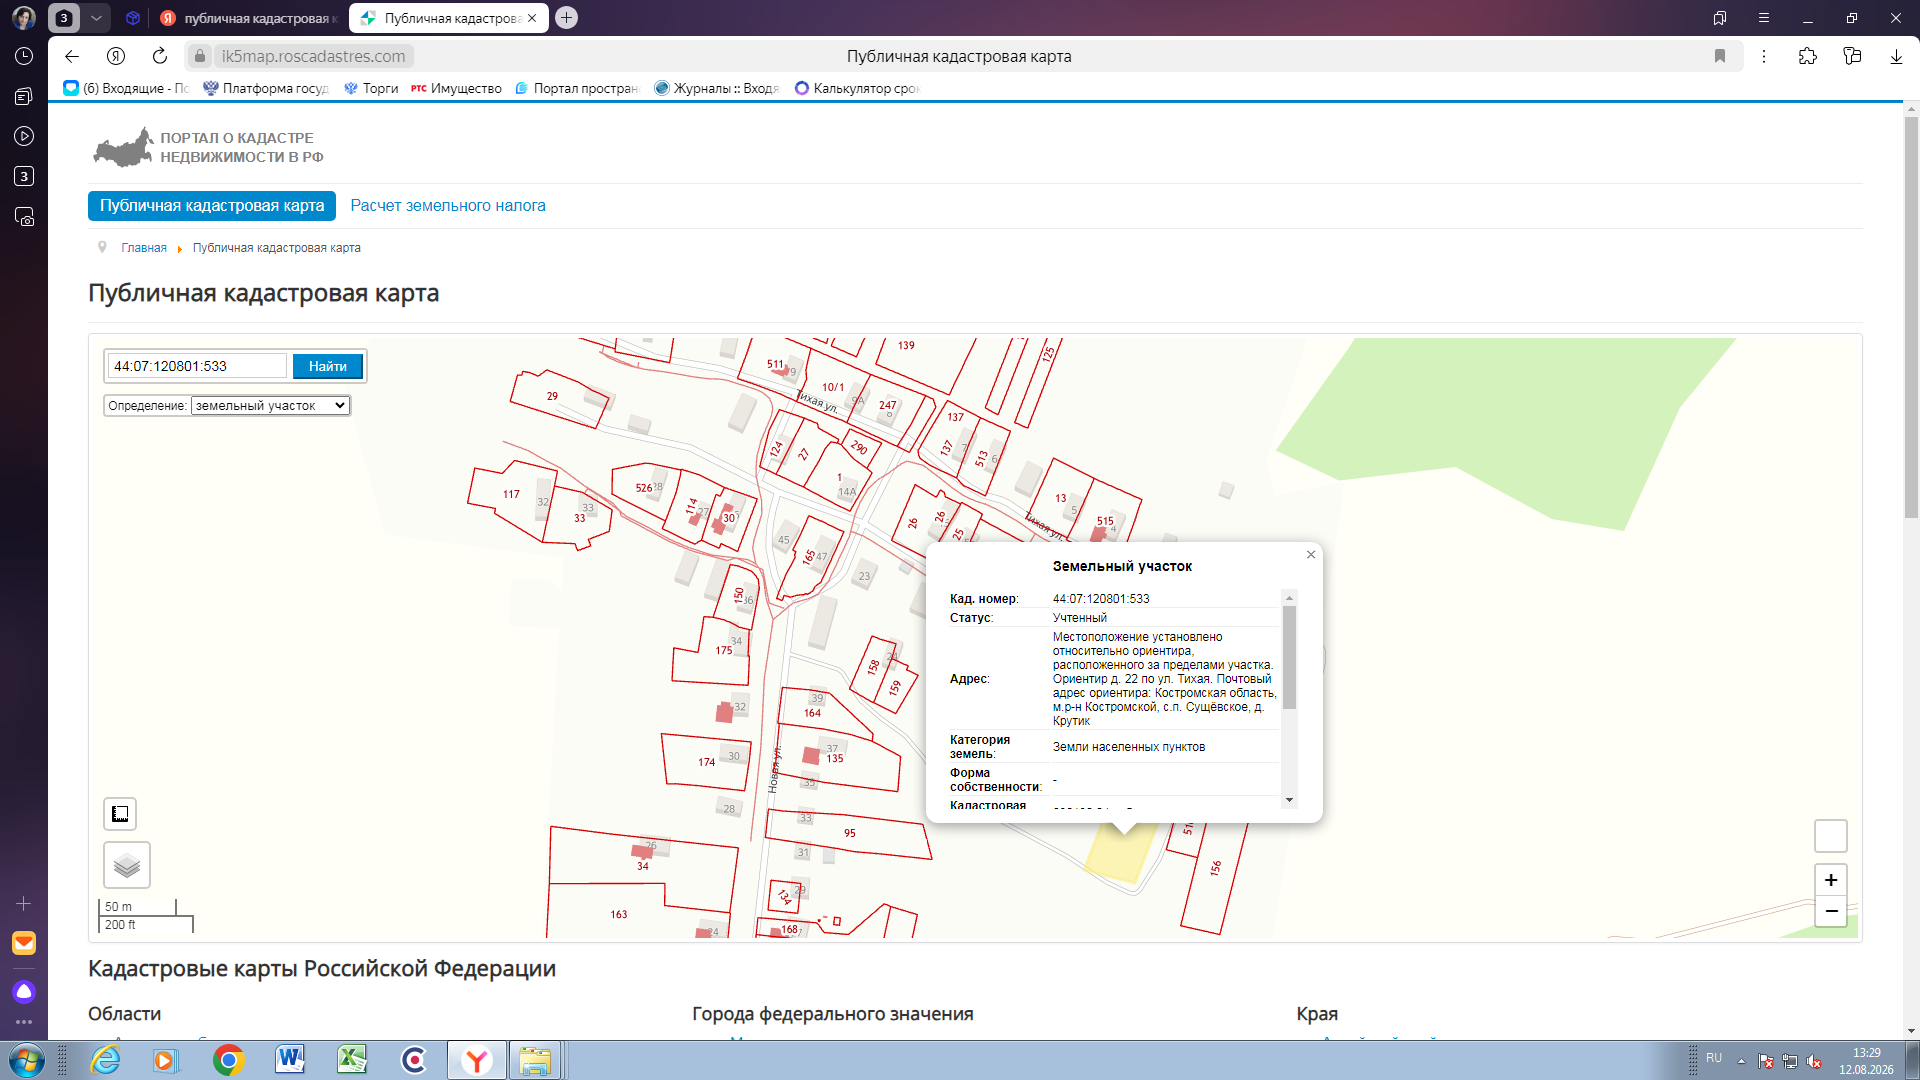Show hidden system tray icons

[x=1741, y=1061]
